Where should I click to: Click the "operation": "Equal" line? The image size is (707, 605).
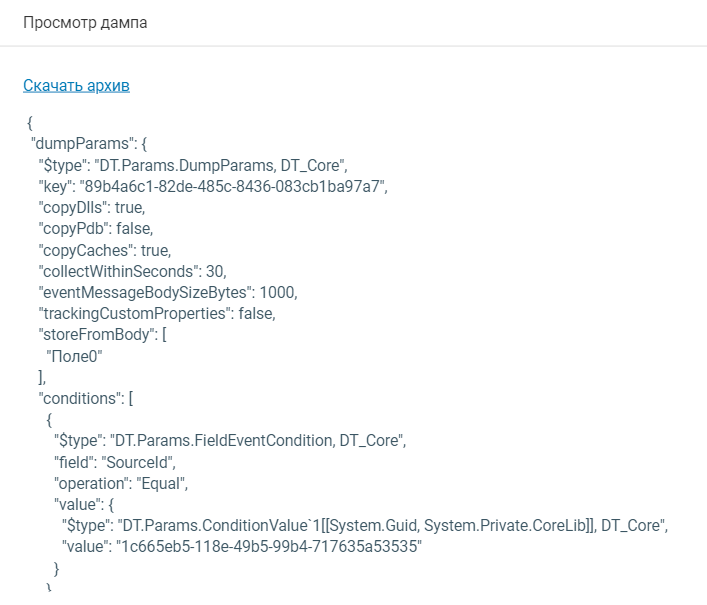[121, 483]
